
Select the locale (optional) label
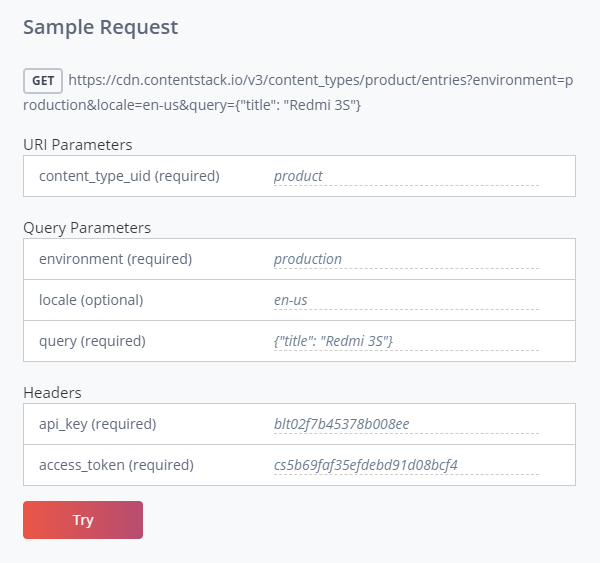click(91, 300)
